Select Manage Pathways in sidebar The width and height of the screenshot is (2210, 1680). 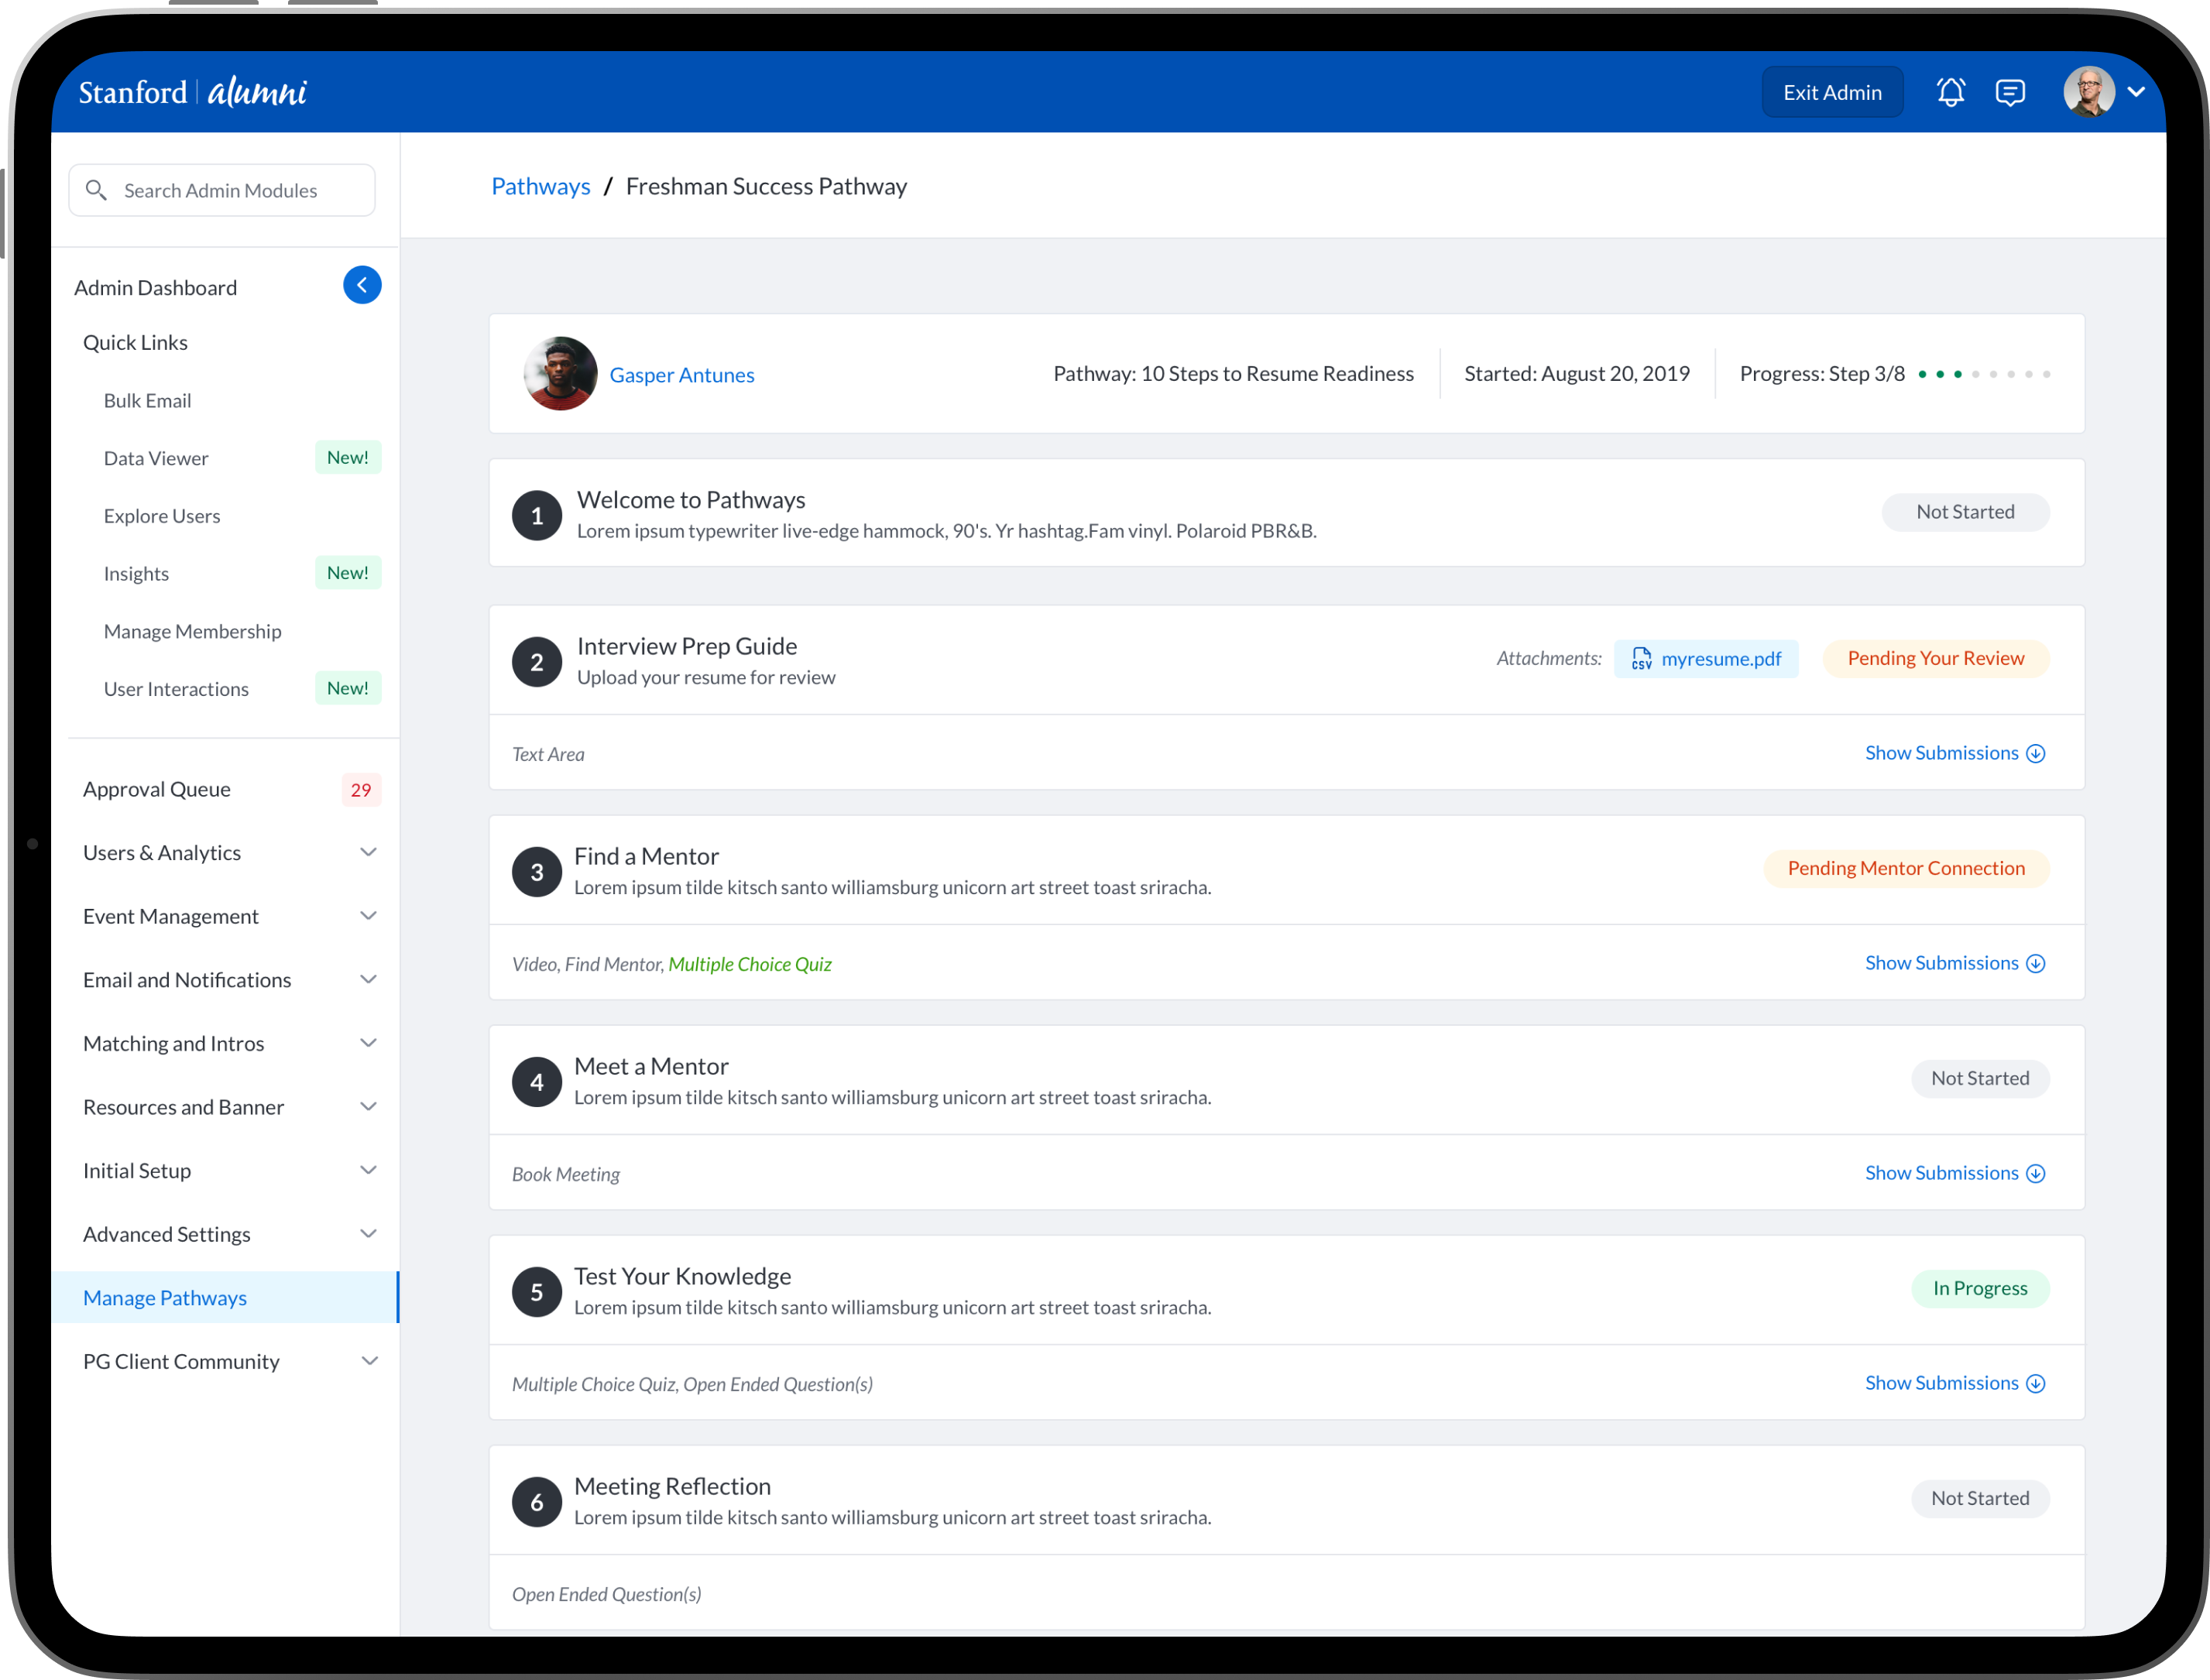coord(165,1298)
